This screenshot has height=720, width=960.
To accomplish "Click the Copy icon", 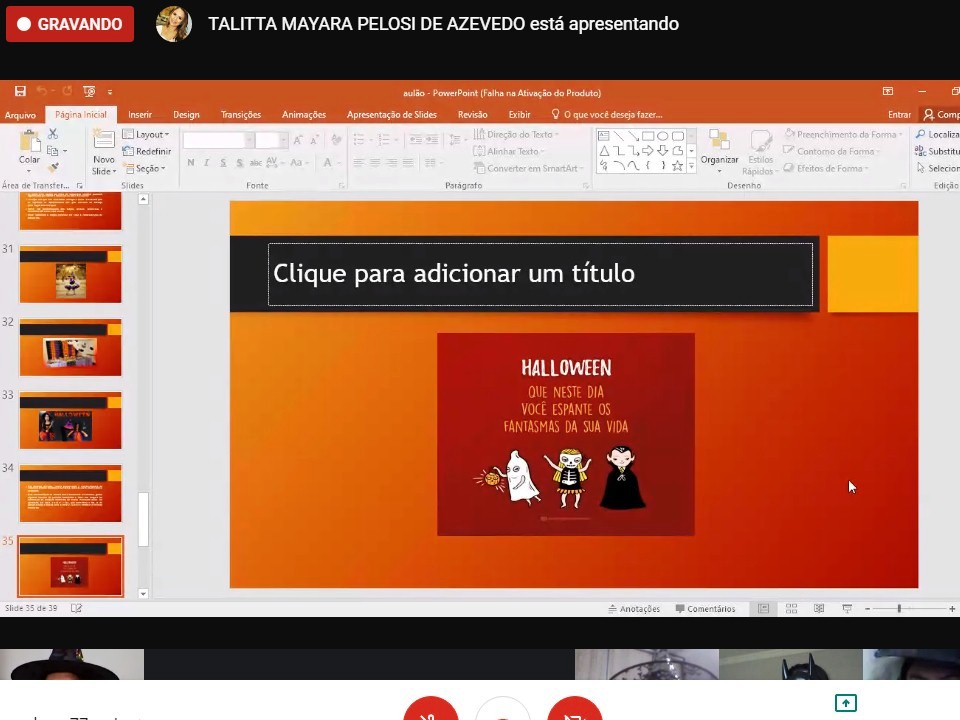I will click(x=53, y=151).
